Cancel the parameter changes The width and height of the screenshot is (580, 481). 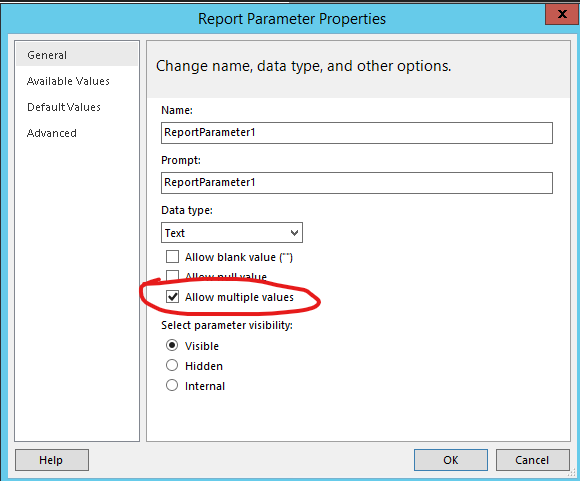pos(533,460)
